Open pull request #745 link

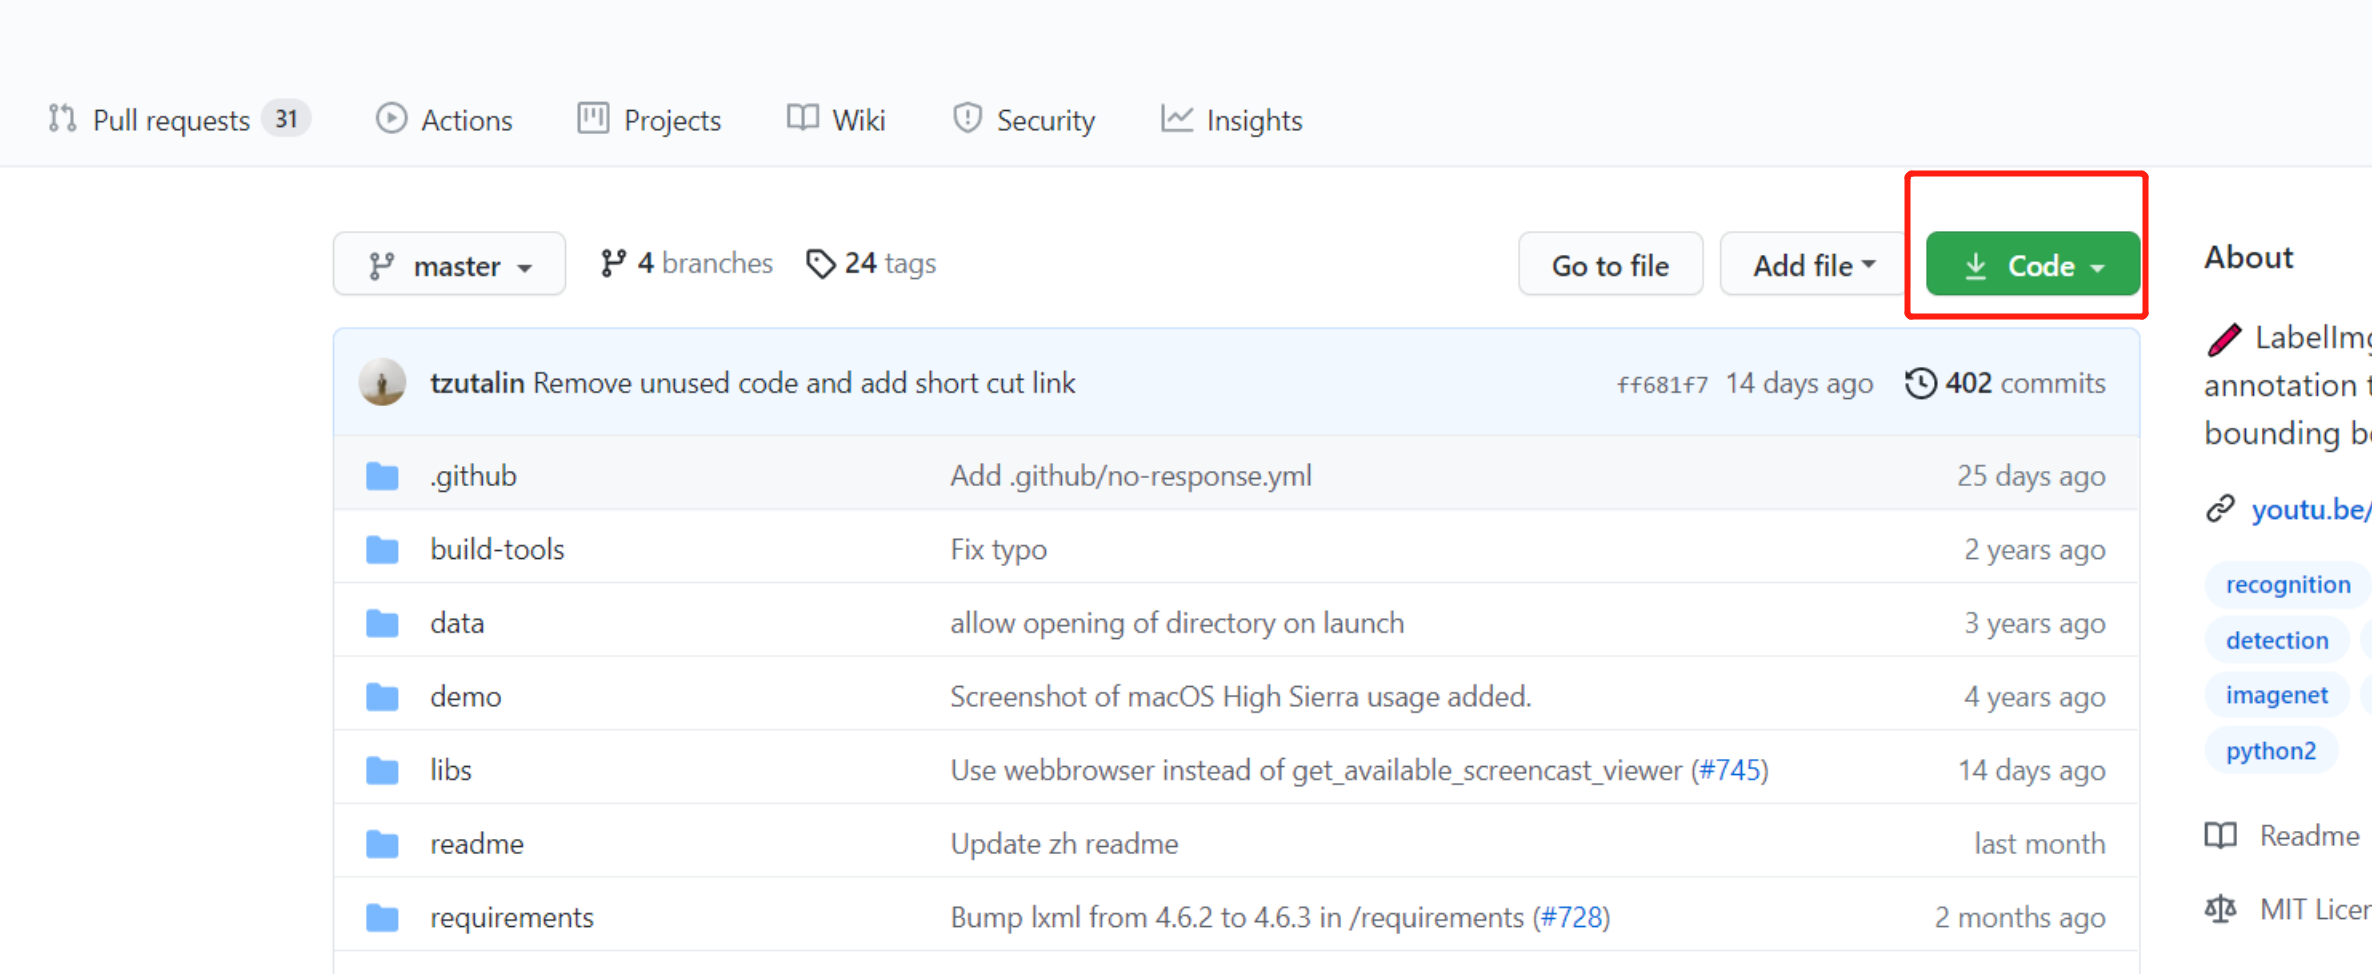(1729, 770)
